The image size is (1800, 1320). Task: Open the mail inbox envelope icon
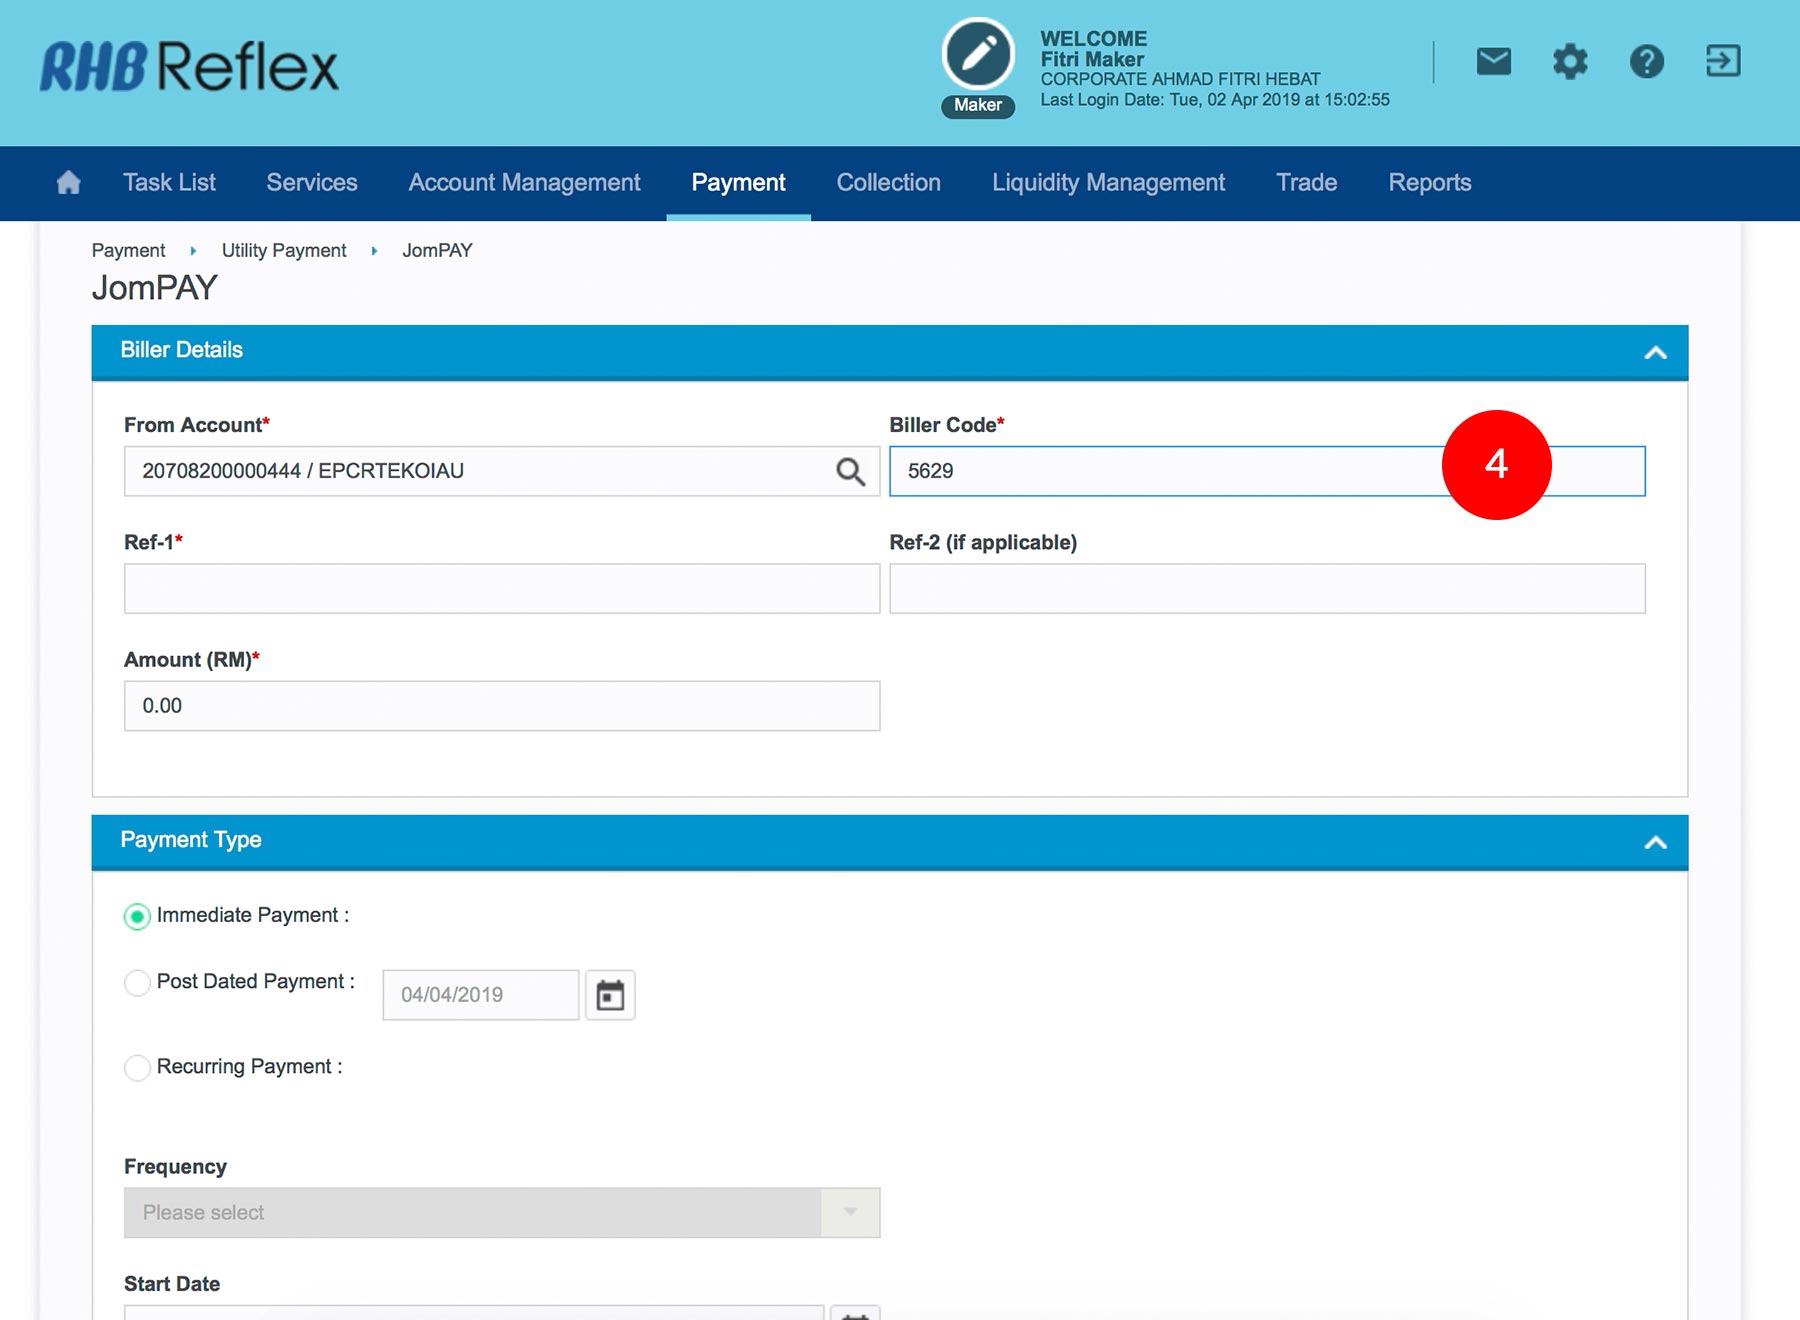(1493, 62)
